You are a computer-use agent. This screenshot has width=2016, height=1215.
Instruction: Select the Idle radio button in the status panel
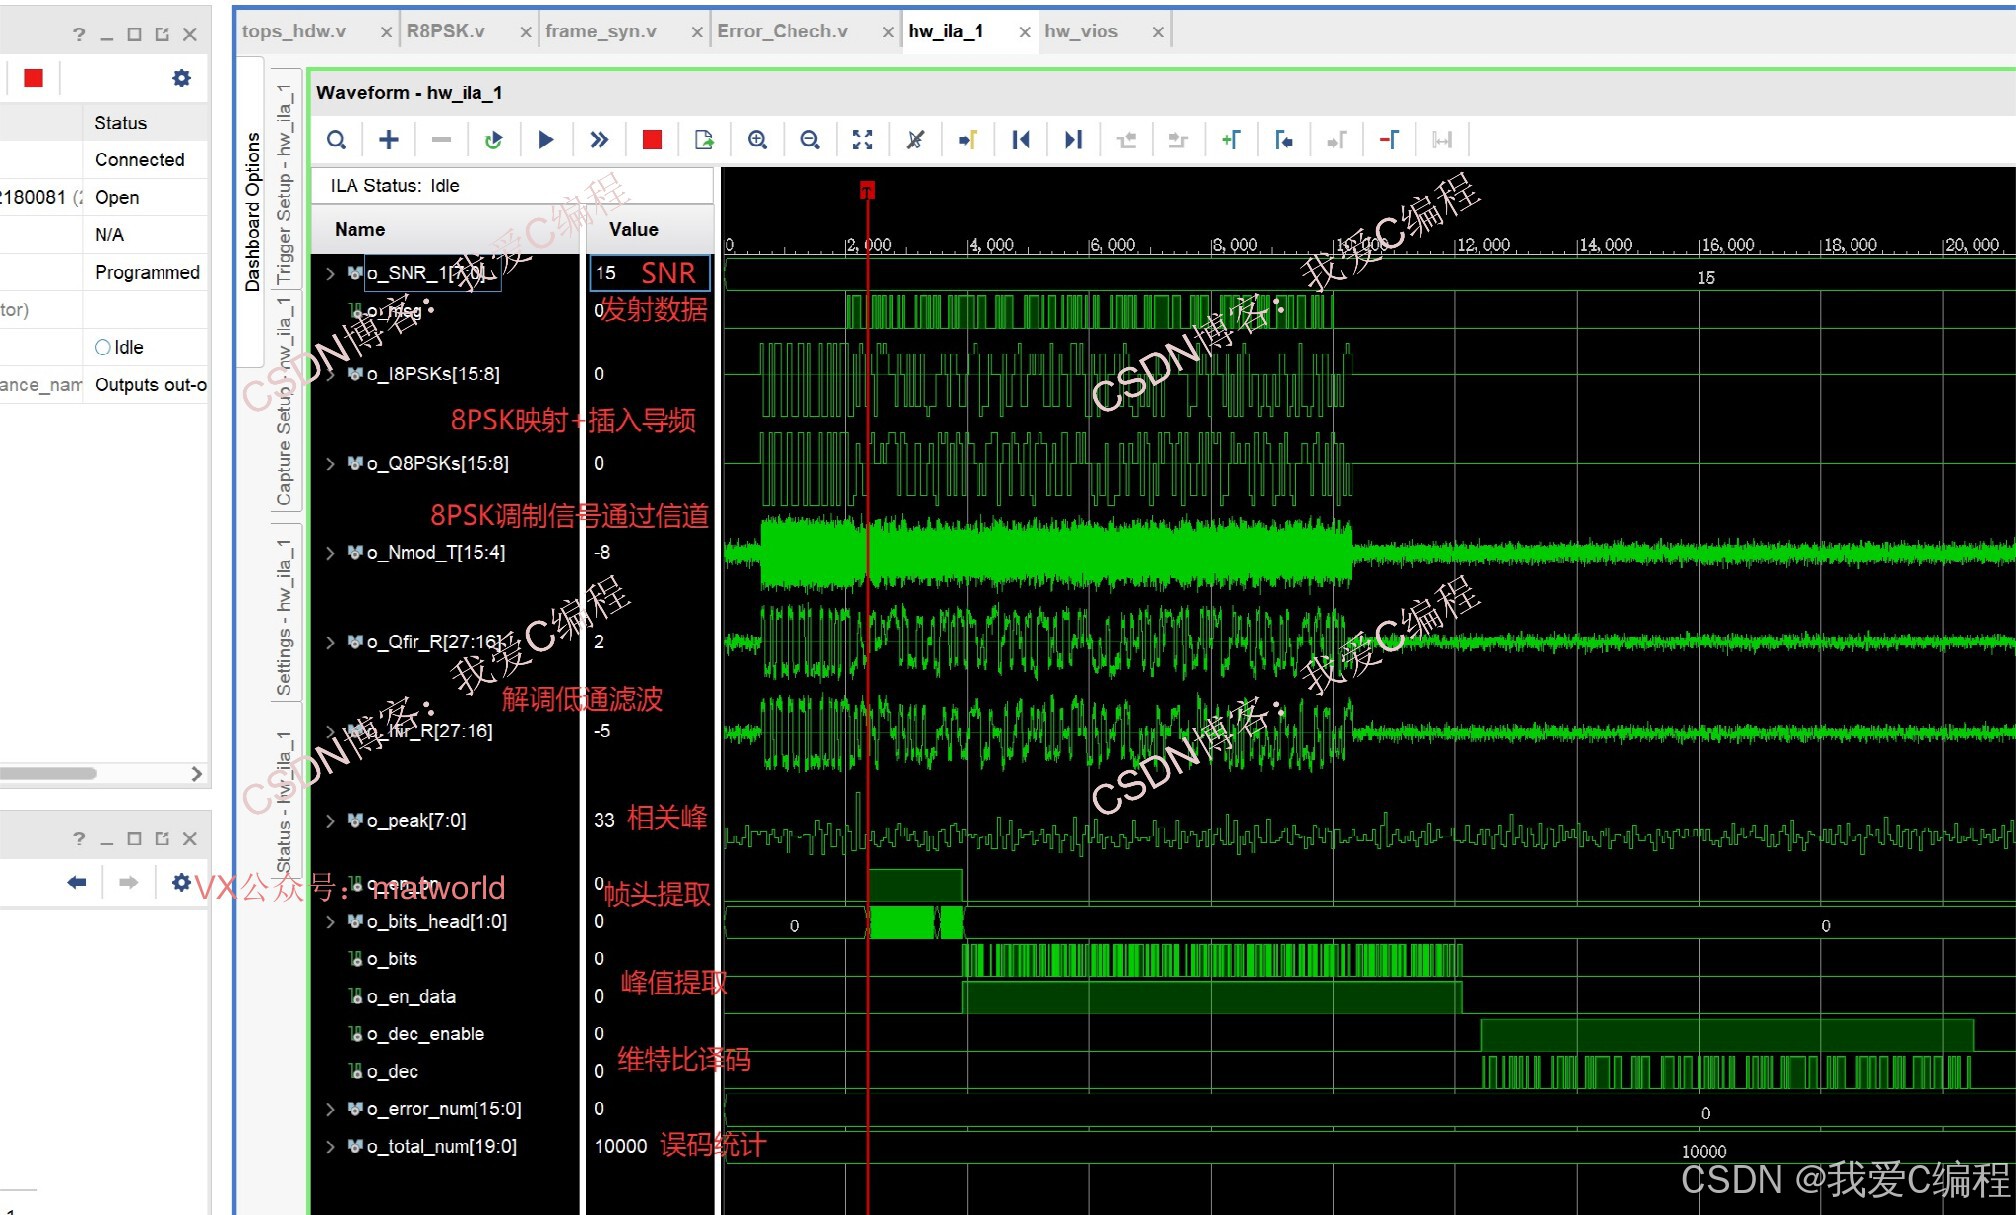(102, 347)
